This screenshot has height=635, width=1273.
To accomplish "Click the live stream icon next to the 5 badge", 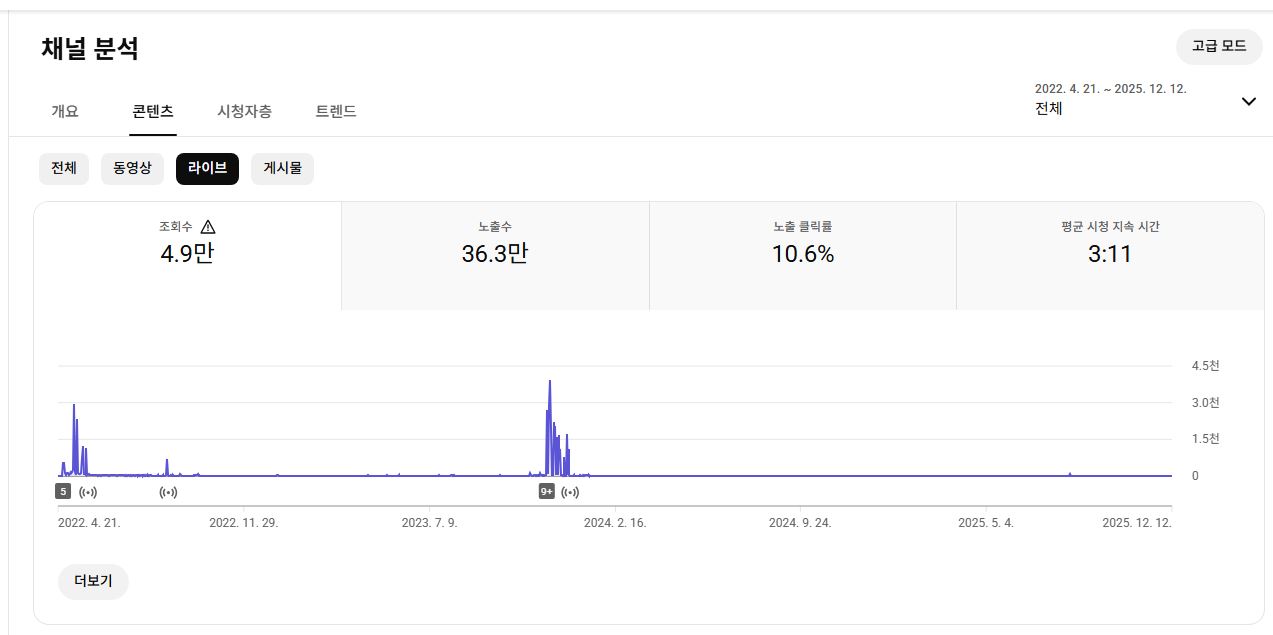I will (x=88, y=492).
